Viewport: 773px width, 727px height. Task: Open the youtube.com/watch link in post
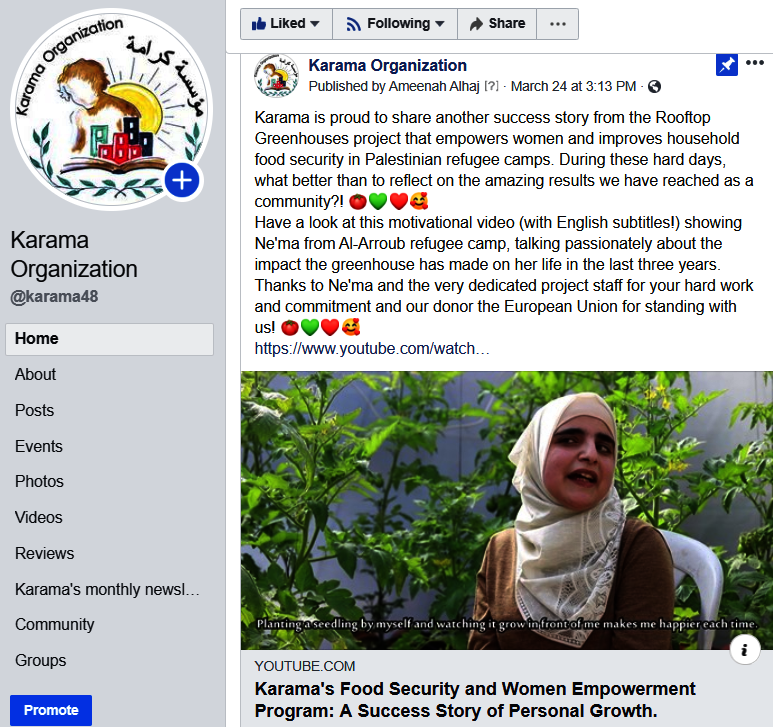tap(372, 348)
